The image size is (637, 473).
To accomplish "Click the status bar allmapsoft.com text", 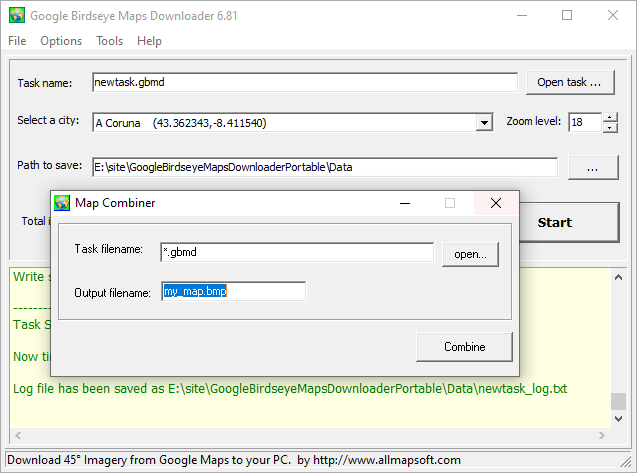I will [x=387, y=460].
